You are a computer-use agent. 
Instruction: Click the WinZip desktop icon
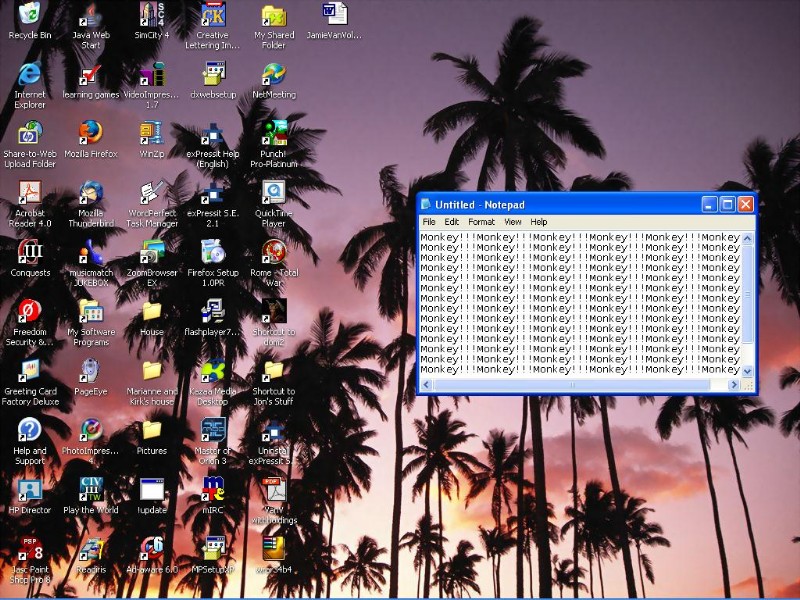click(152, 133)
